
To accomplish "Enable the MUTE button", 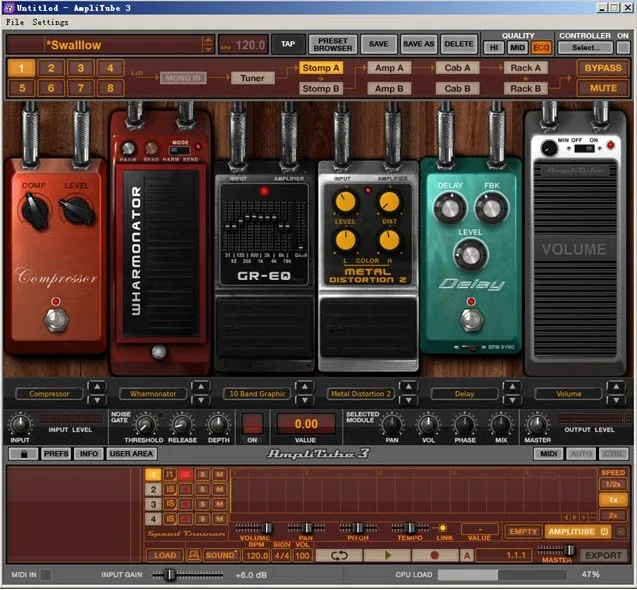I will pyautogui.click(x=603, y=88).
